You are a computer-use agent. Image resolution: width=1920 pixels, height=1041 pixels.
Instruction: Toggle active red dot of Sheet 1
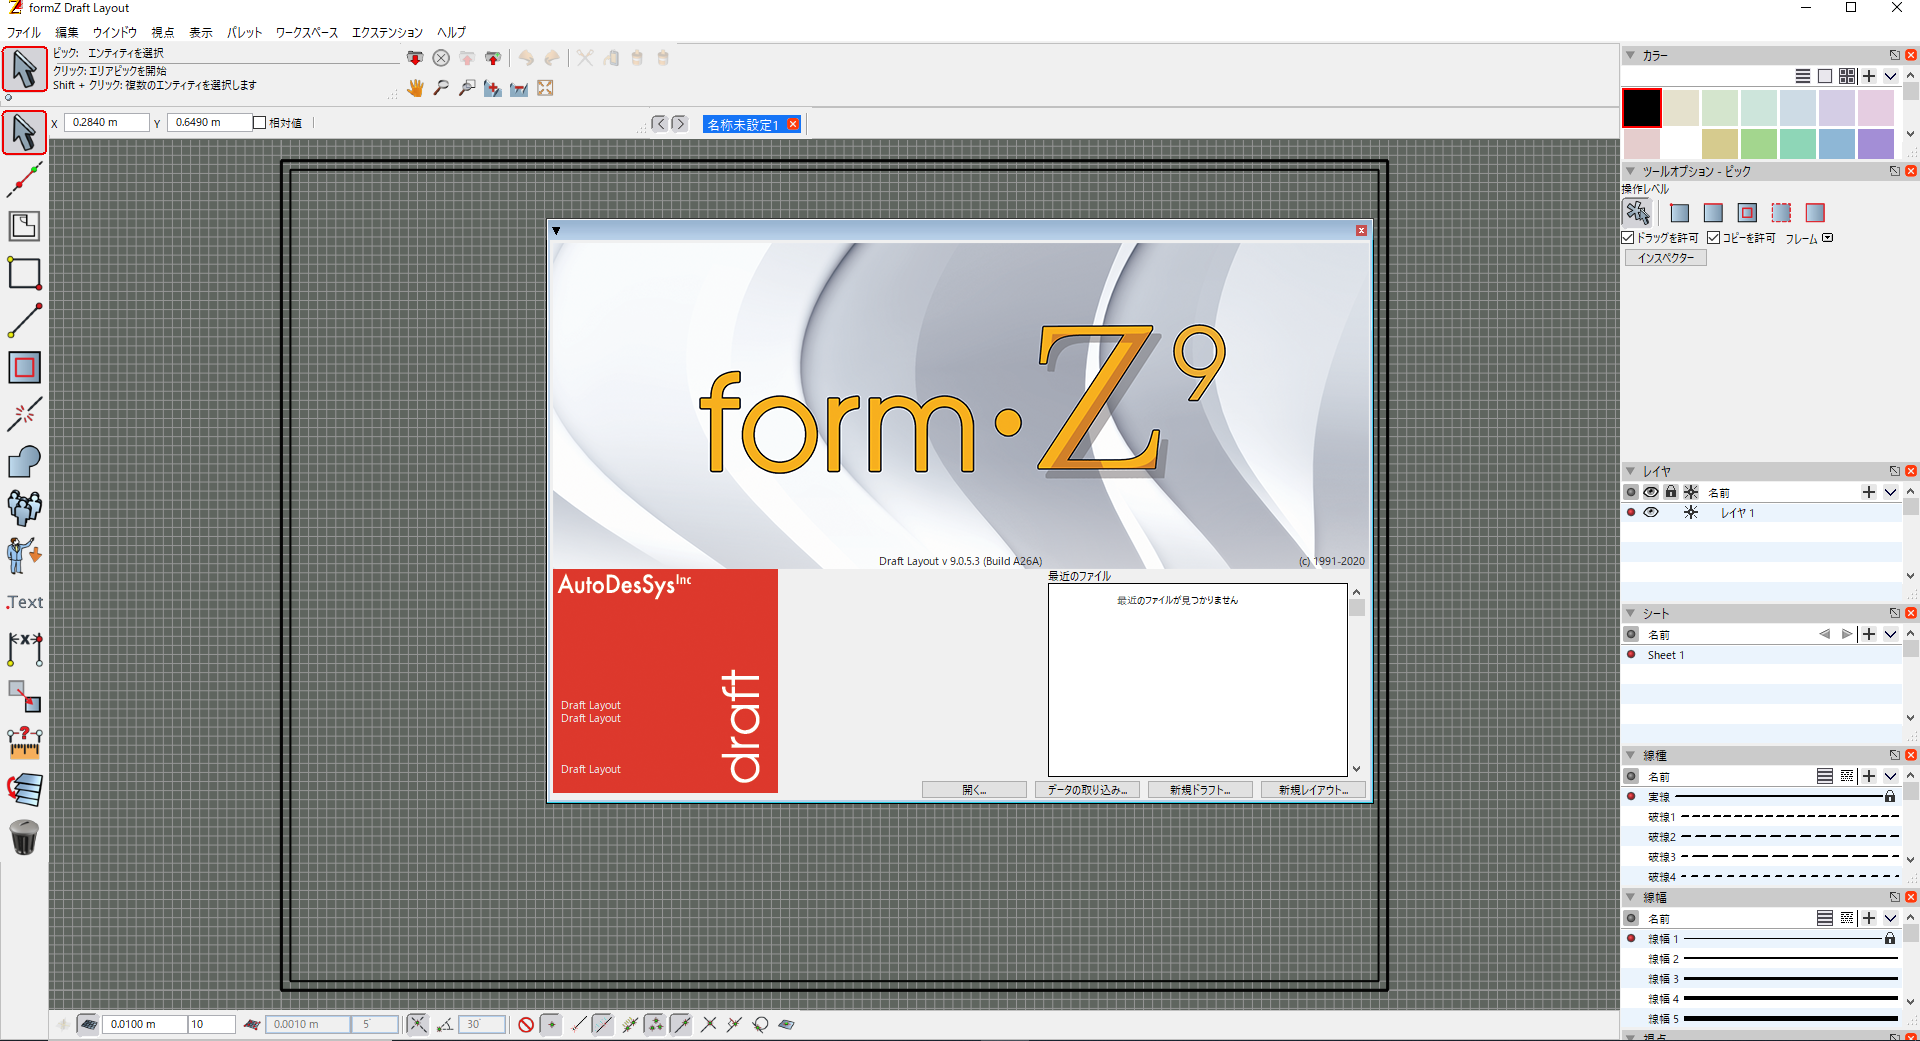(1631, 655)
